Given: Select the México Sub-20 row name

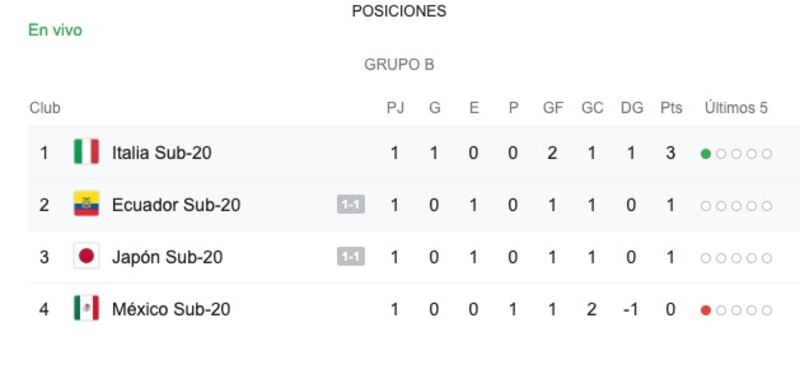Looking at the screenshot, I should coord(171,309).
